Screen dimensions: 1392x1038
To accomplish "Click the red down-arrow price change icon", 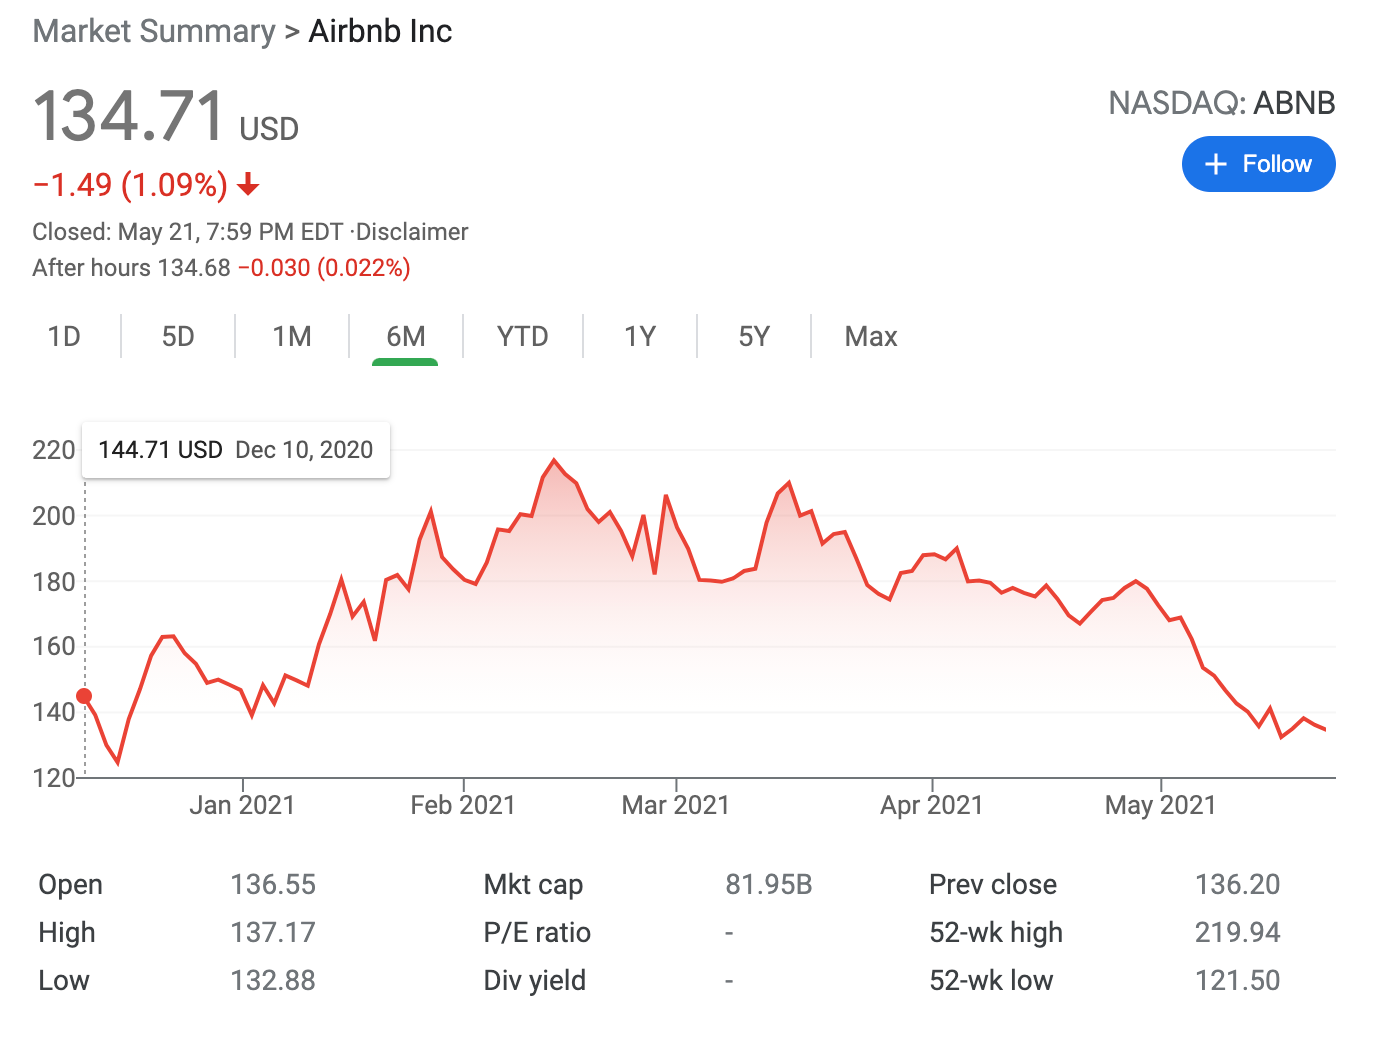I will pyautogui.click(x=249, y=185).
